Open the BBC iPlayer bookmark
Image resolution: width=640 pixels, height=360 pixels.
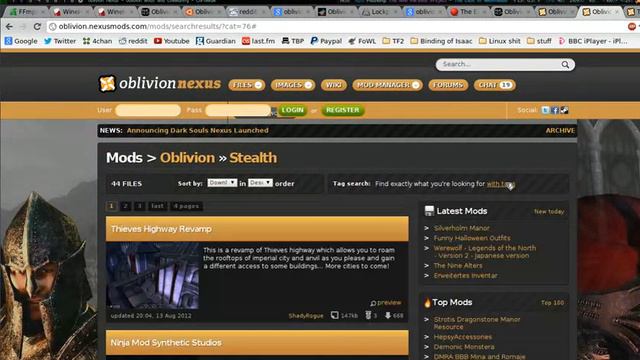[x=593, y=41]
